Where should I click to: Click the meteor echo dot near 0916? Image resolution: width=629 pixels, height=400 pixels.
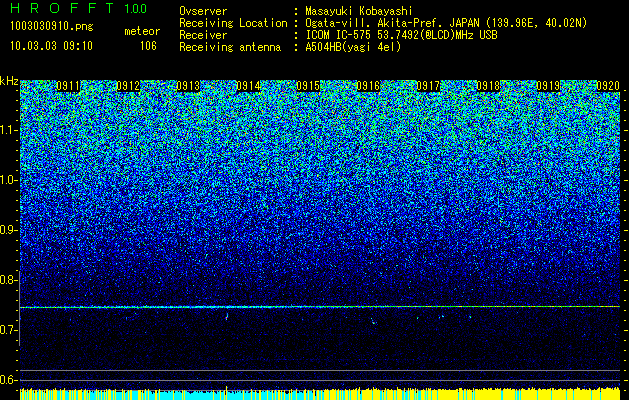pos(373,321)
